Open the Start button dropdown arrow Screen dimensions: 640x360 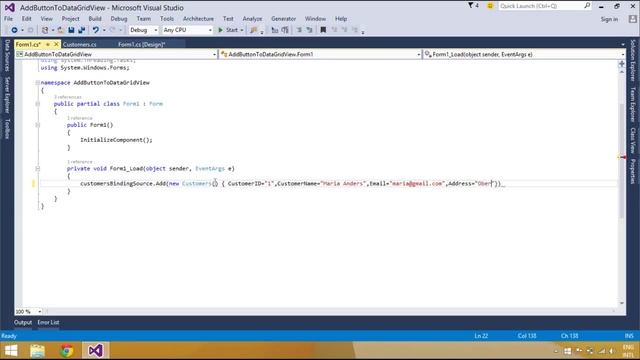pyautogui.click(x=242, y=30)
